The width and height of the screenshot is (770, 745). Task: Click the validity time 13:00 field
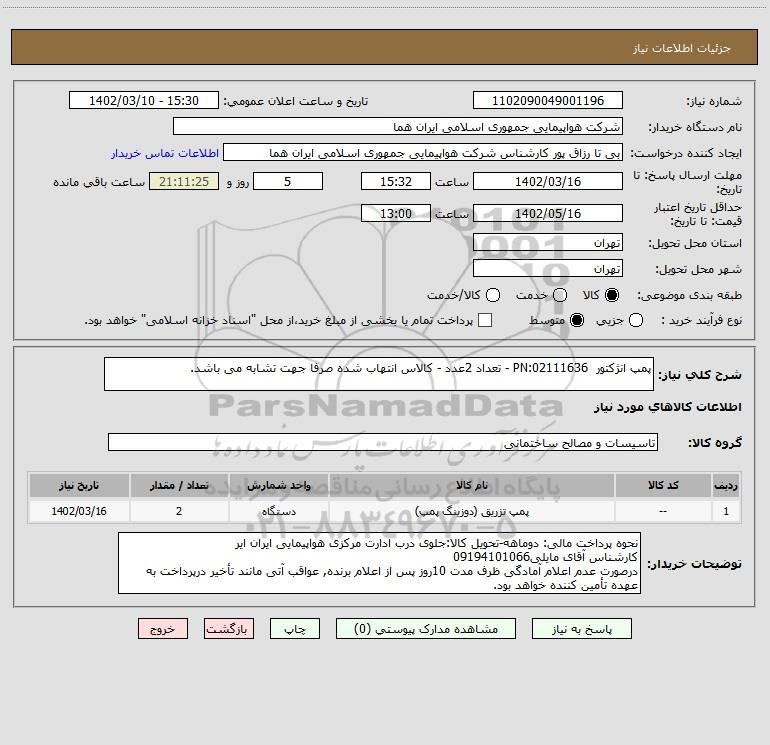396,213
